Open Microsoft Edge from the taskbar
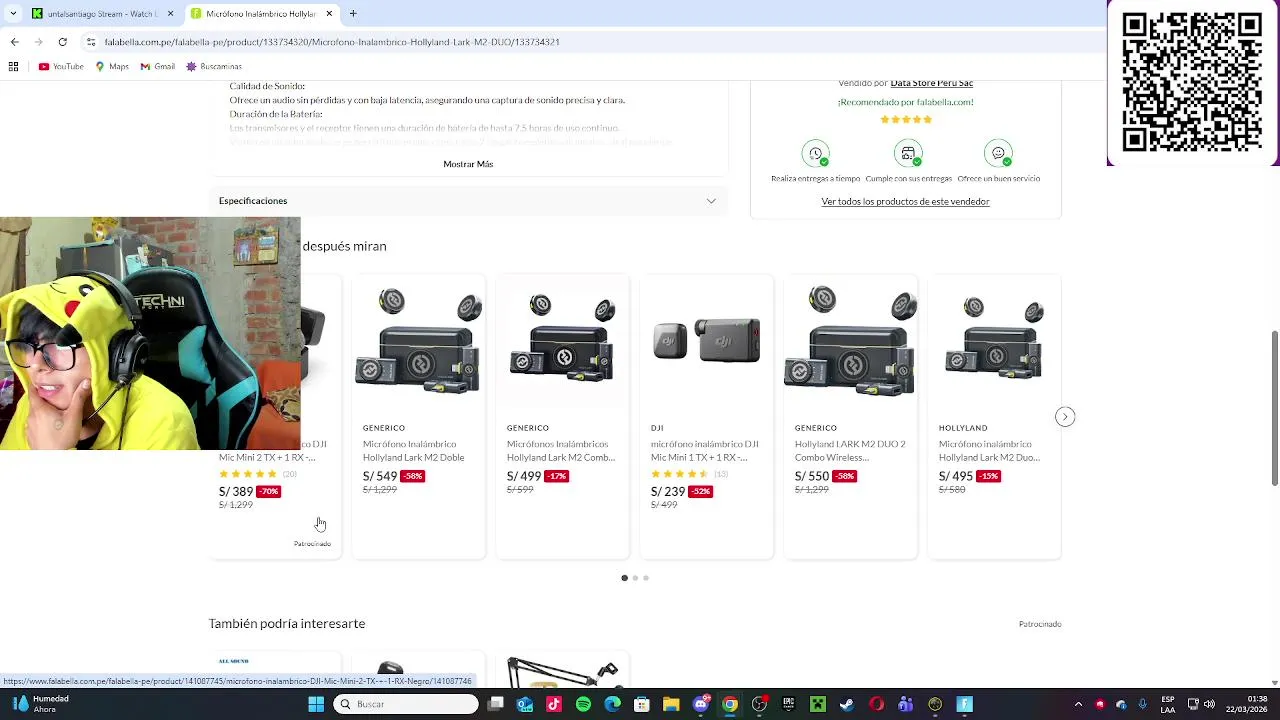Screen dimensions: 1280x720 point(613,704)
